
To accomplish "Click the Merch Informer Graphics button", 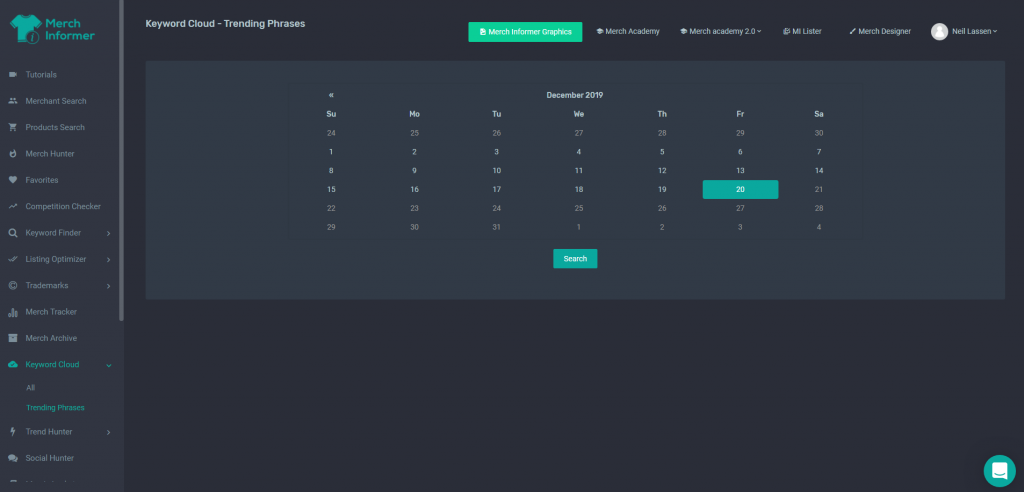I will (x=525, y=32).
